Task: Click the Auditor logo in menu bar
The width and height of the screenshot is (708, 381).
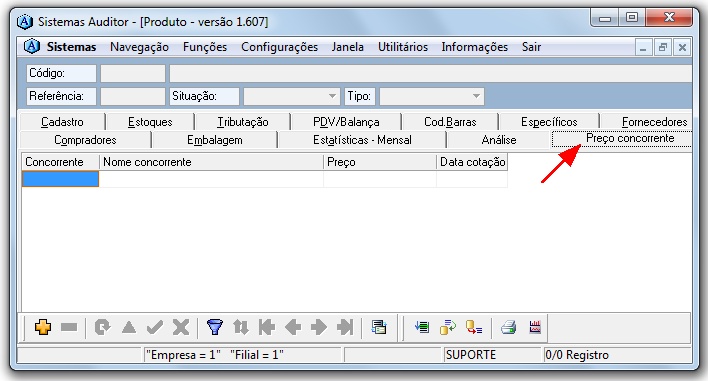Action: (32, 46)
